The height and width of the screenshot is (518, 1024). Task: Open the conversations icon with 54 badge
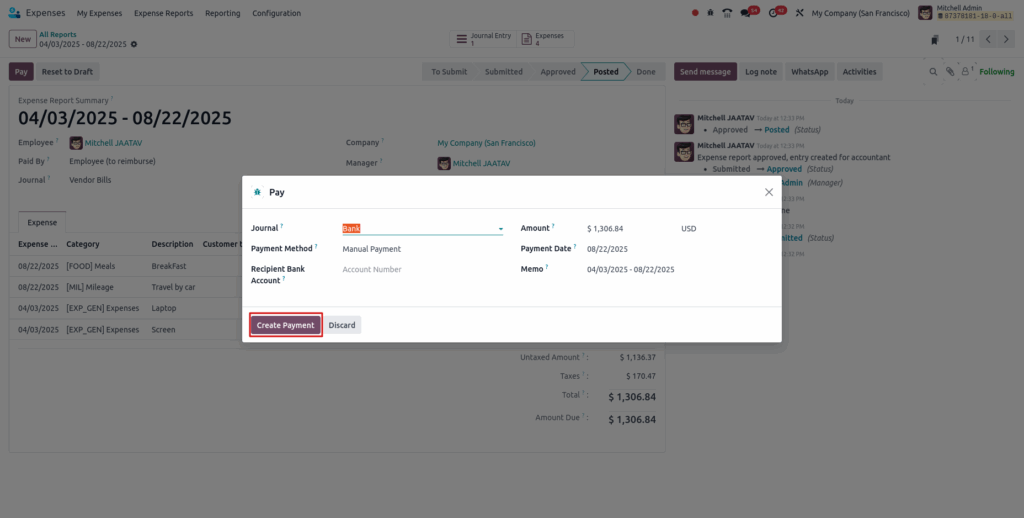(x=747, y=13)
